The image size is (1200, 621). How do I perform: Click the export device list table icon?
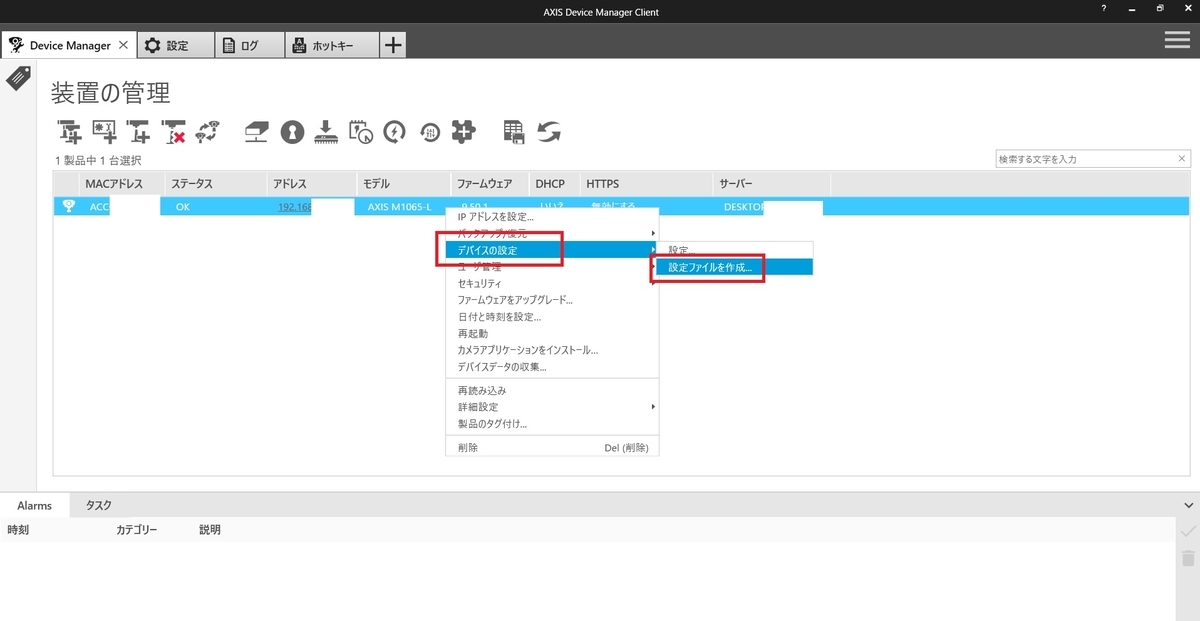click(514, 131)
